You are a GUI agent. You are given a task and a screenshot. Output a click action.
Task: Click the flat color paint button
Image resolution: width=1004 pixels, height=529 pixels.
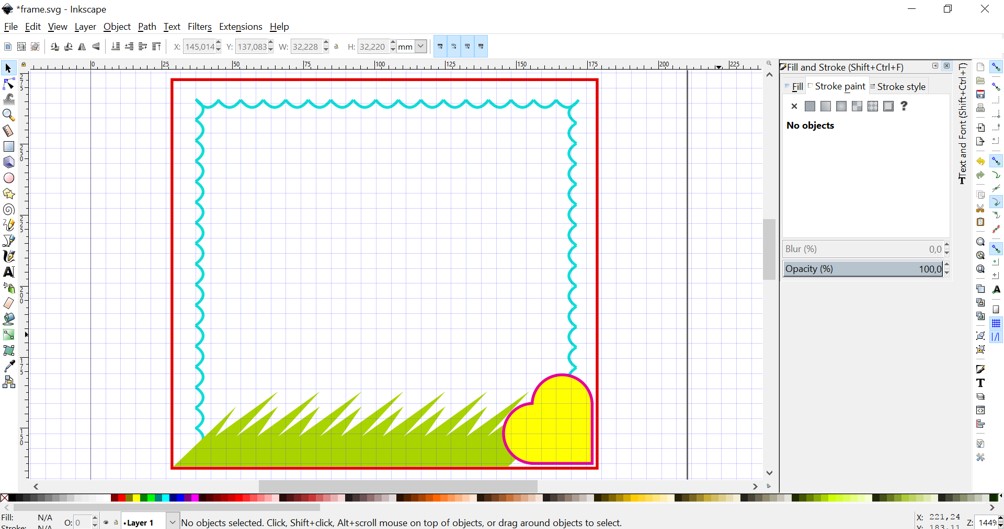[810, 106]
